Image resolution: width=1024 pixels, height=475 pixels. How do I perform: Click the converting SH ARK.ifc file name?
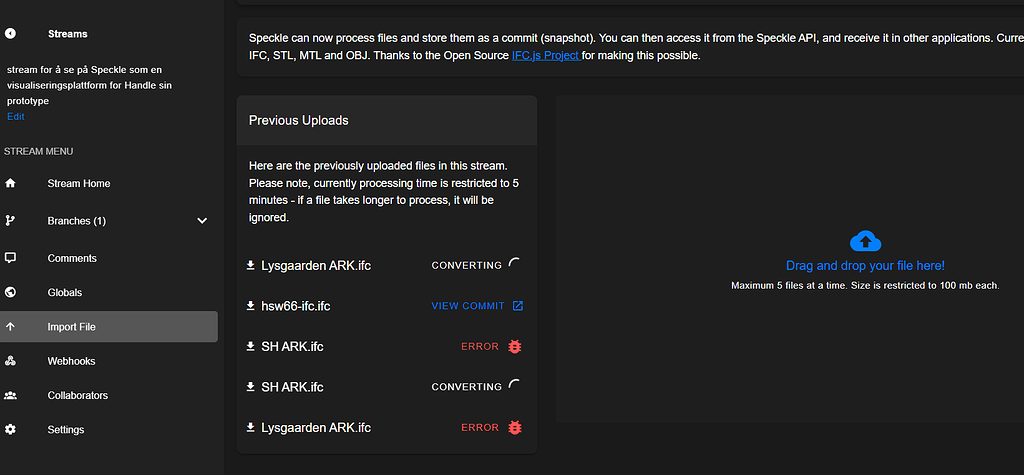point(292,387)
